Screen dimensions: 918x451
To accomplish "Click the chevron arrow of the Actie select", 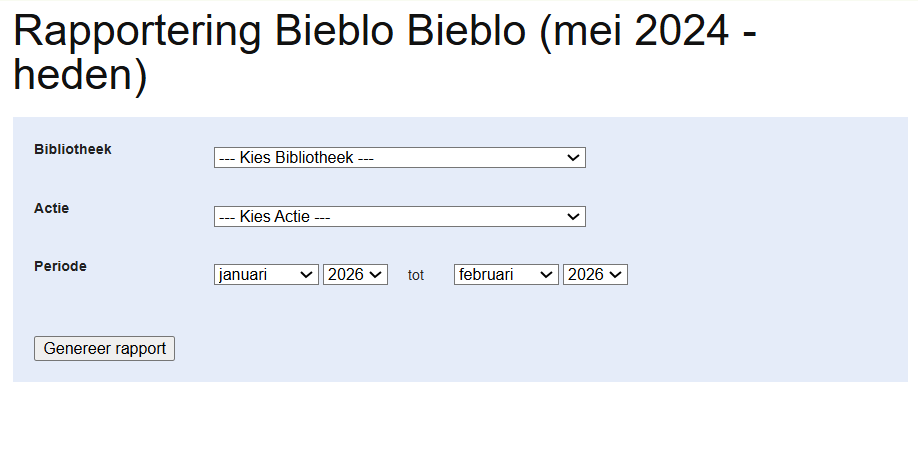I will pyautogui.click(x=573, y=217).
